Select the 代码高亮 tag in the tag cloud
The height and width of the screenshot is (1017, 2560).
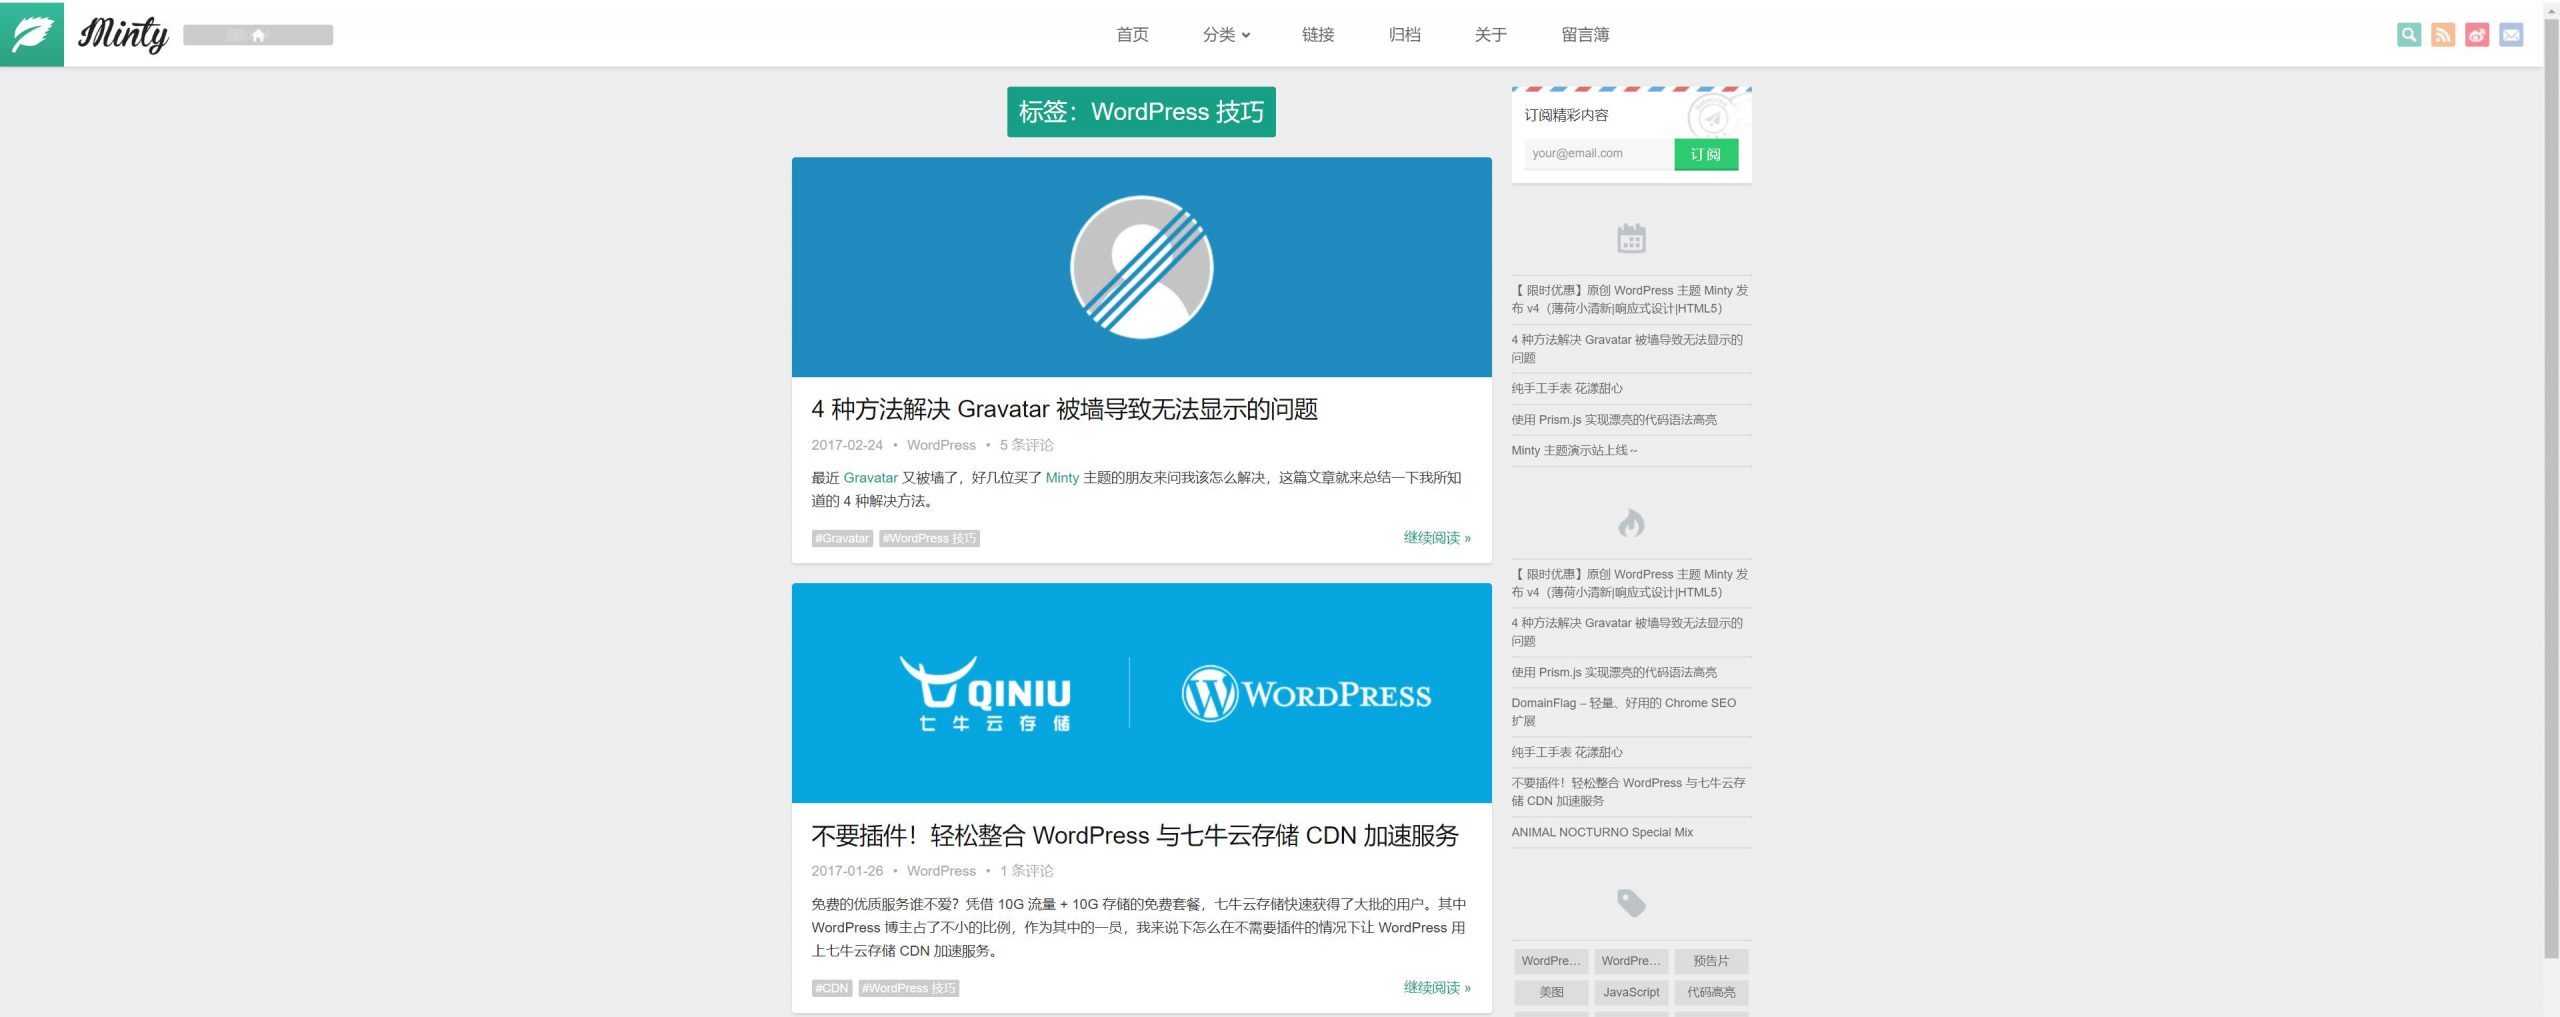(x=1711, y=992)
